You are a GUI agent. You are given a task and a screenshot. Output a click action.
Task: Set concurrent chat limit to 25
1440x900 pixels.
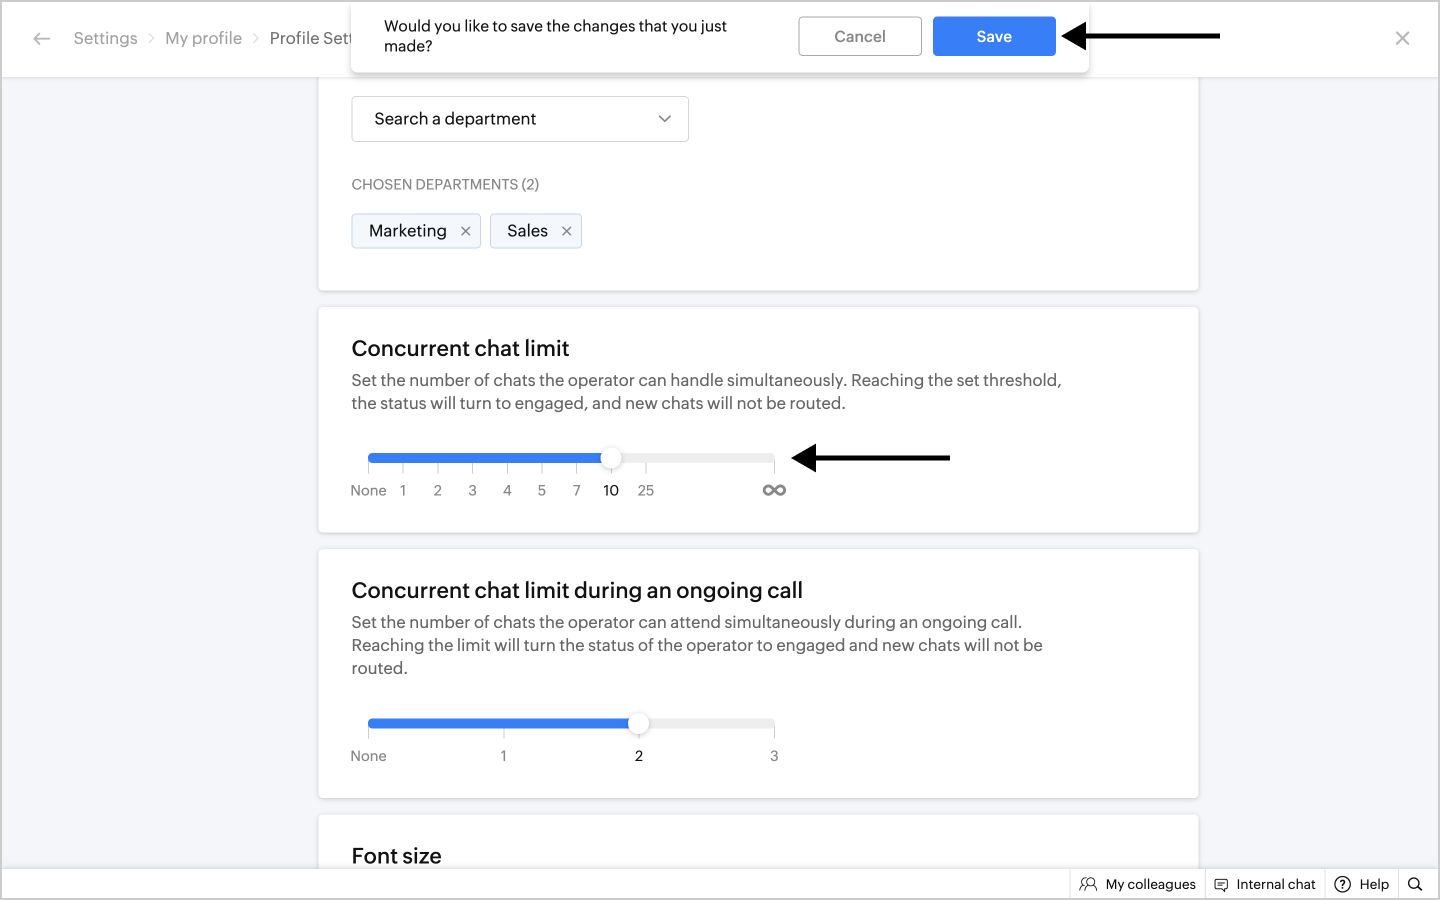(646, 459)
